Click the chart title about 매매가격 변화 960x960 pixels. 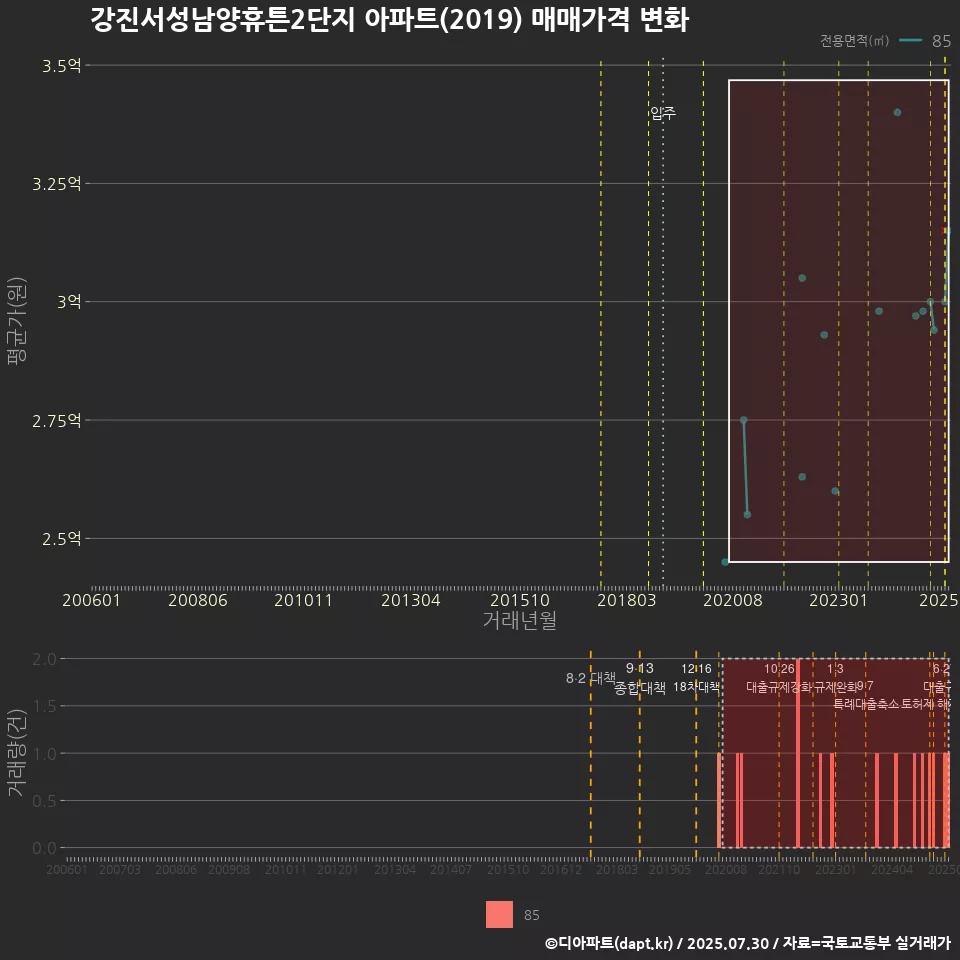pos(389,20)
